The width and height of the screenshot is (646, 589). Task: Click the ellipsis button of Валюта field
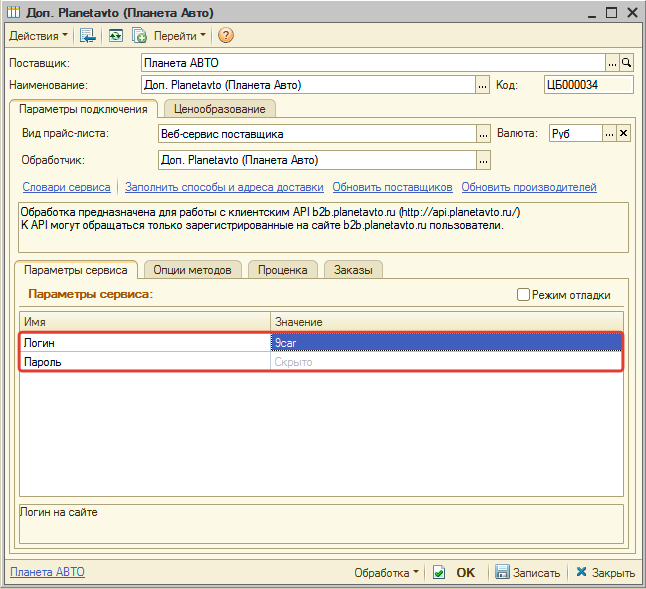point(609,134)
